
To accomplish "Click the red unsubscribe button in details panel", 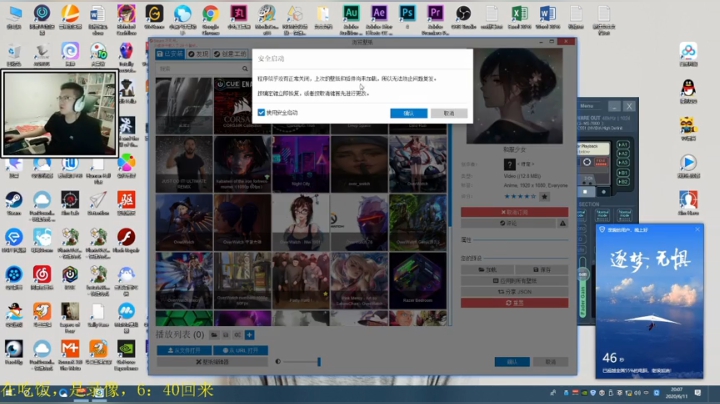I will tap(514, 212).
